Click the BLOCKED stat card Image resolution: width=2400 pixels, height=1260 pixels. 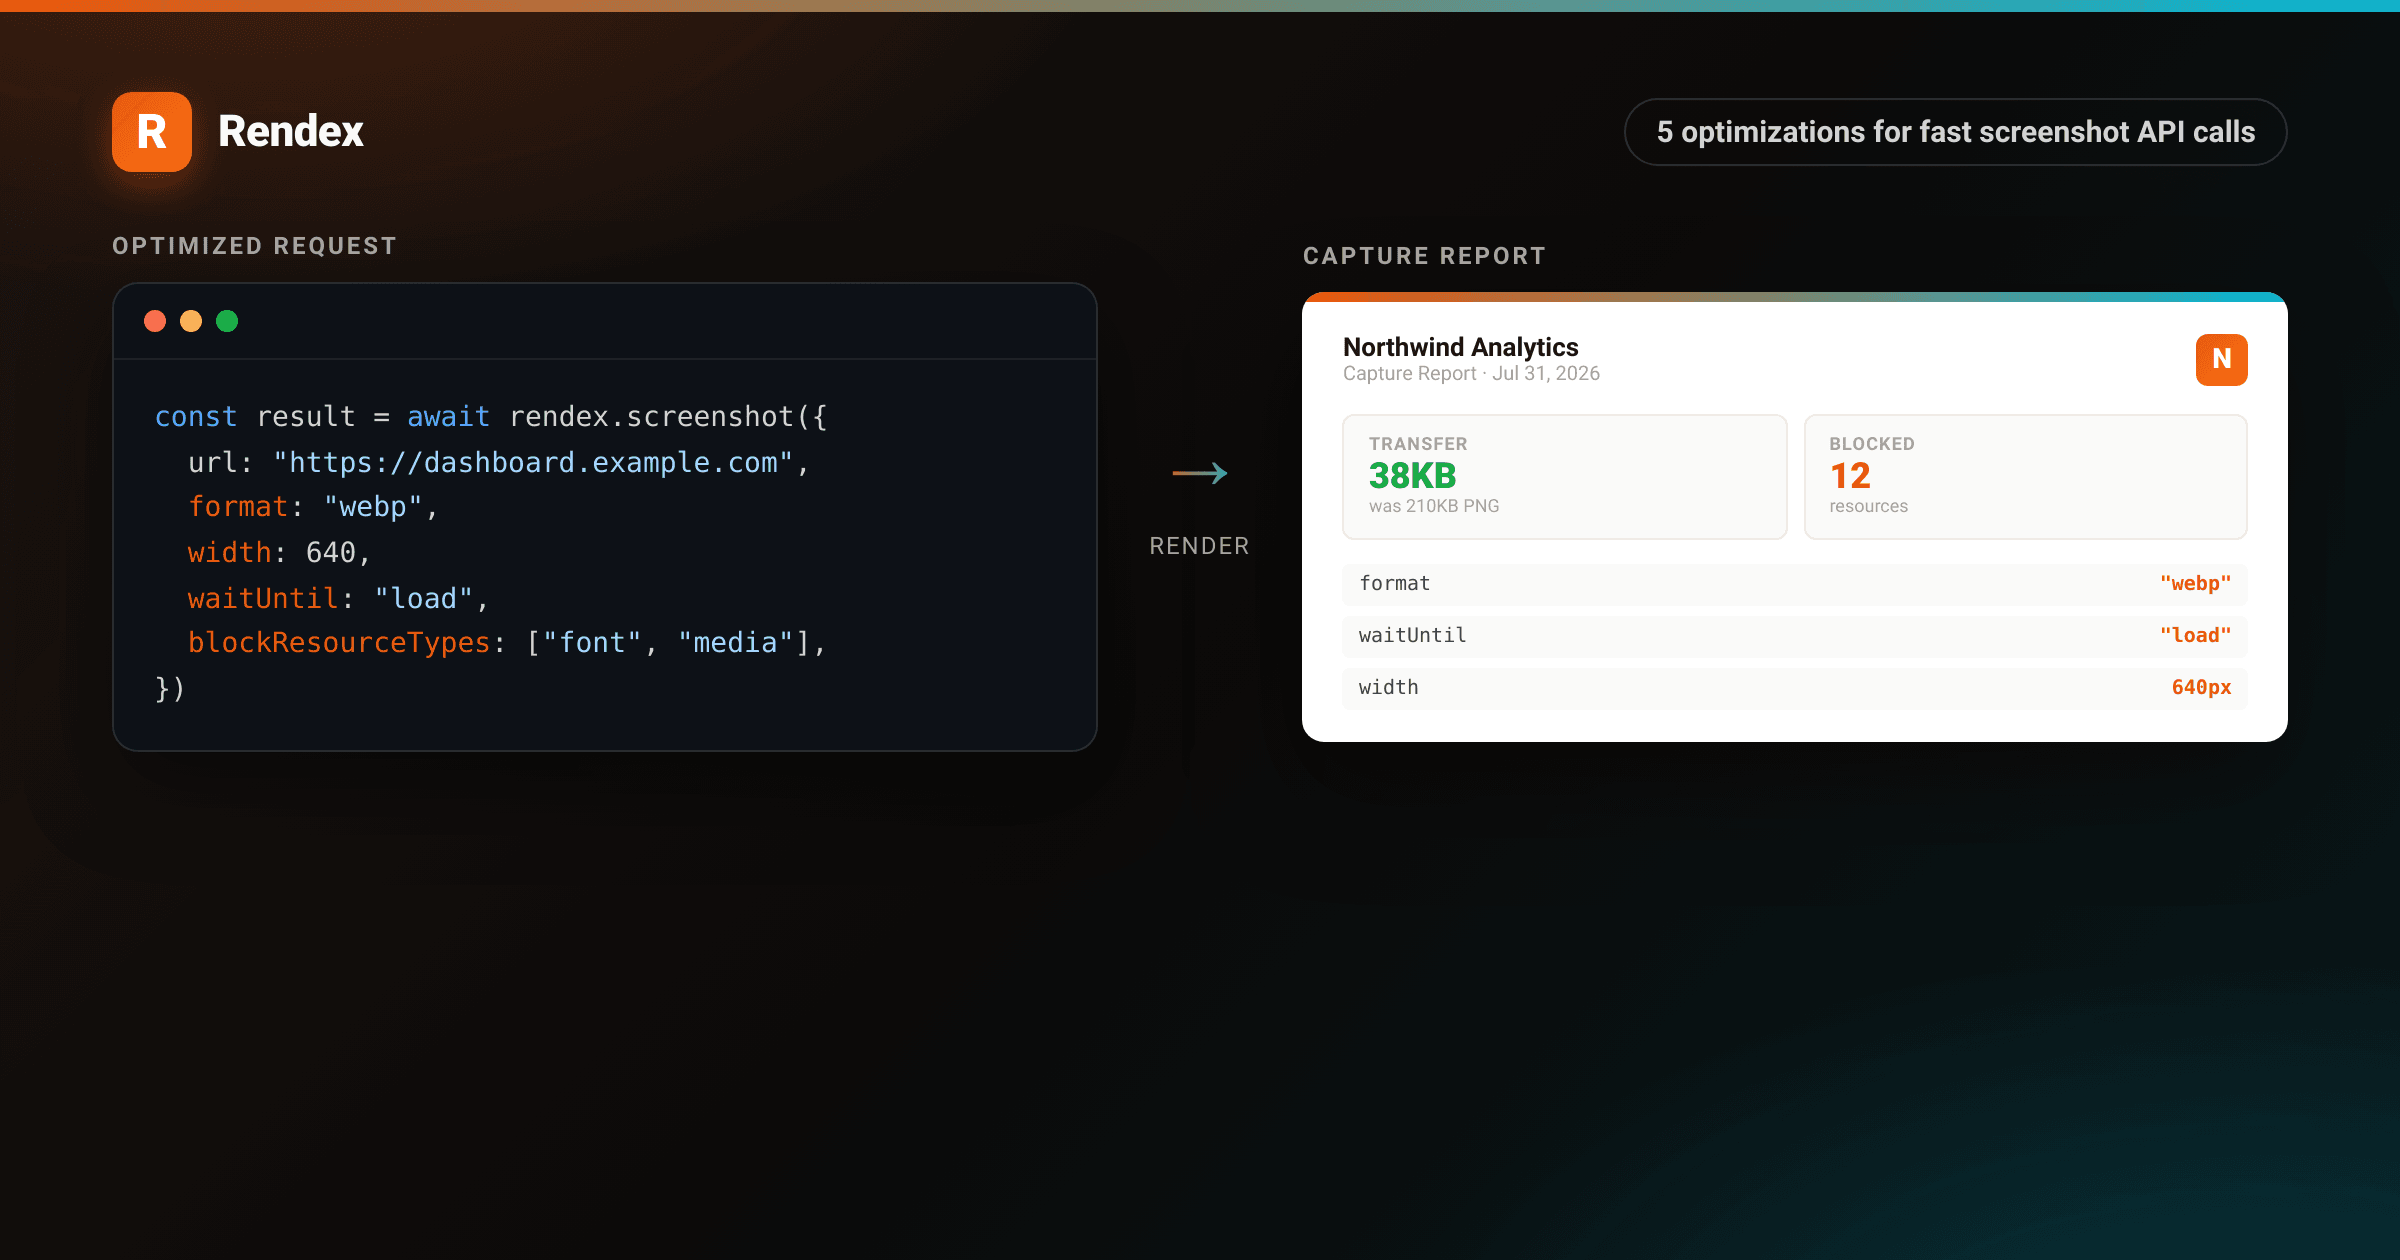tap(2025, 477)
